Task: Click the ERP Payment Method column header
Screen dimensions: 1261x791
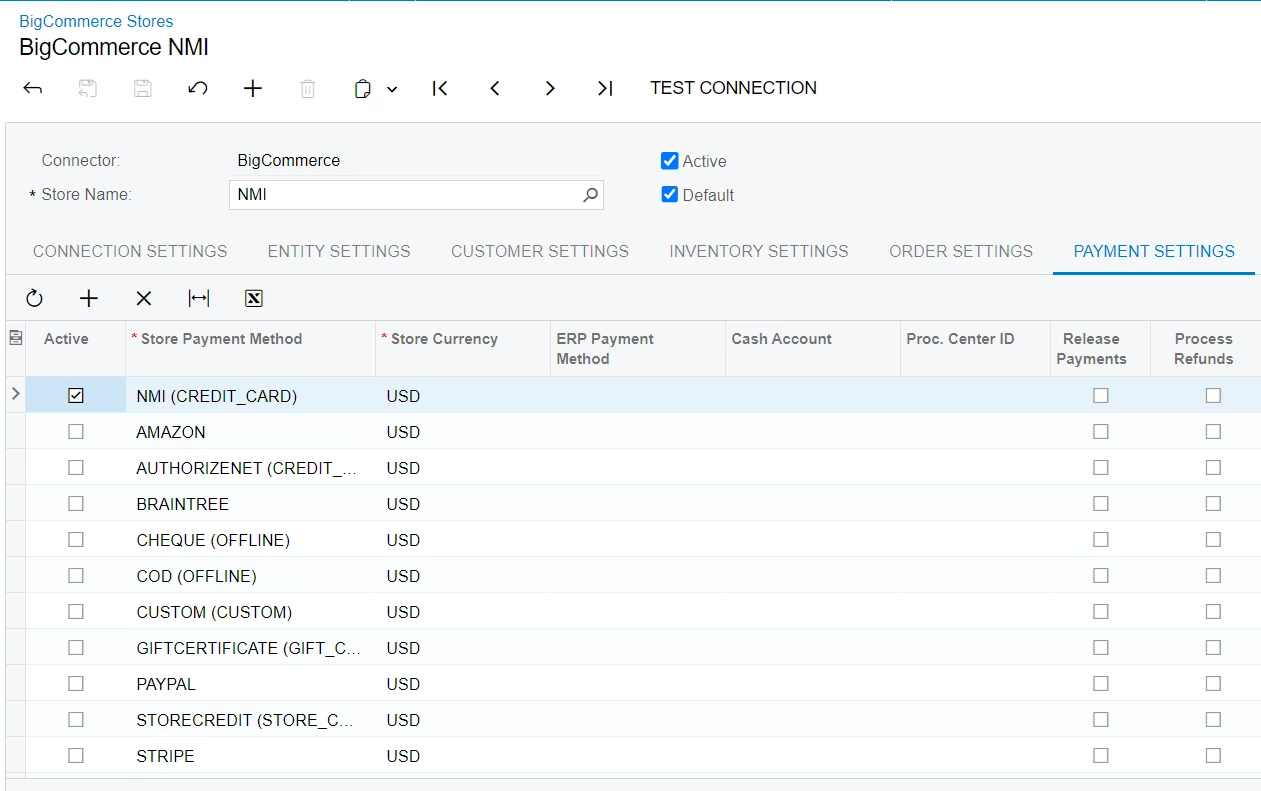Action: click(638, 349)
